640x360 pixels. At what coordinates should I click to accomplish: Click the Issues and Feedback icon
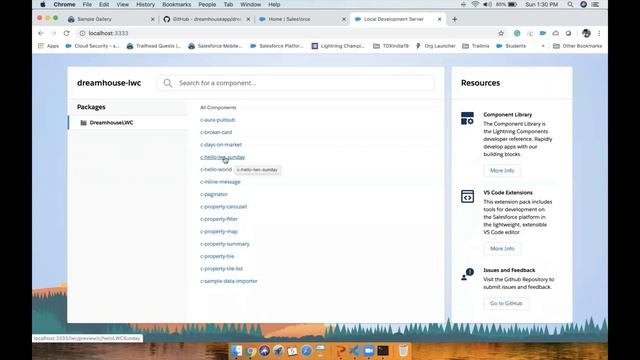pyautogui.click(x=467, y=274)
